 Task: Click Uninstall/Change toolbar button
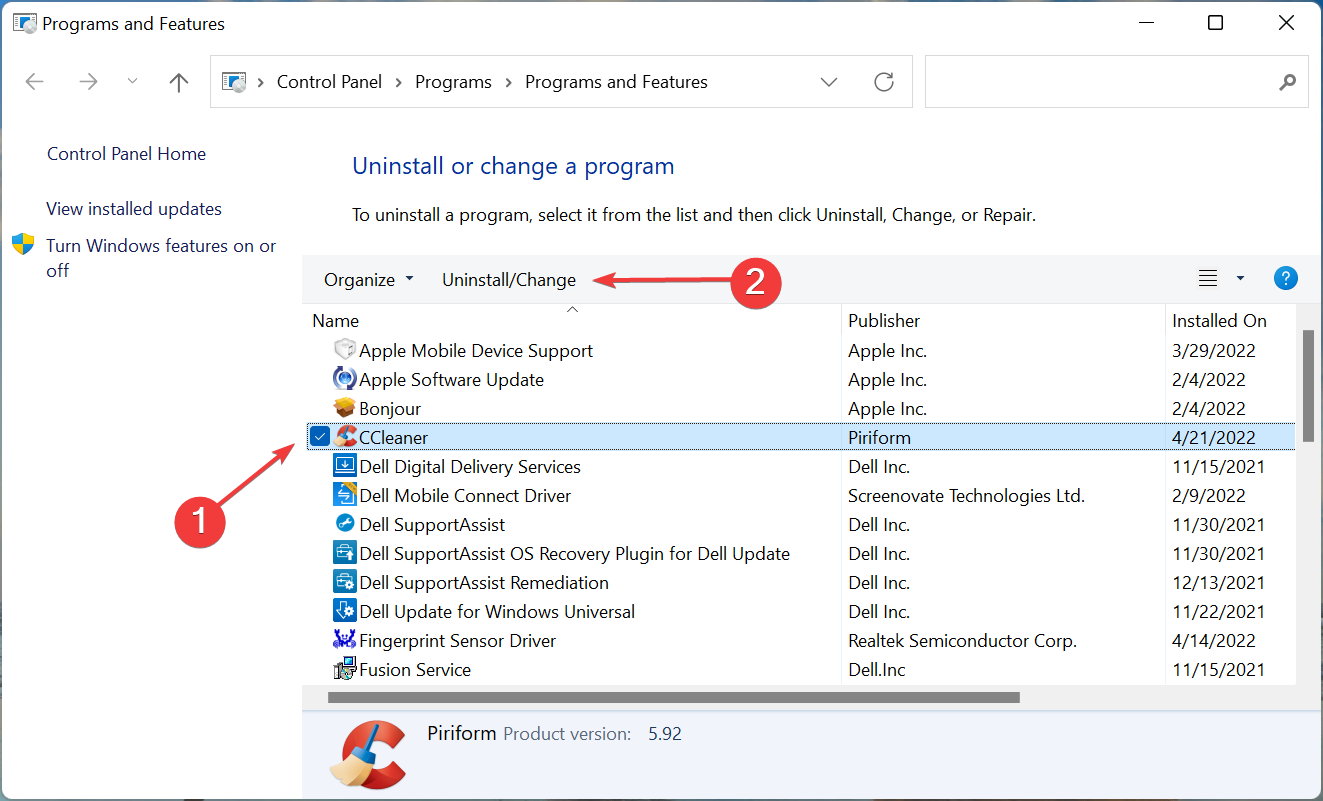(509, 280)
